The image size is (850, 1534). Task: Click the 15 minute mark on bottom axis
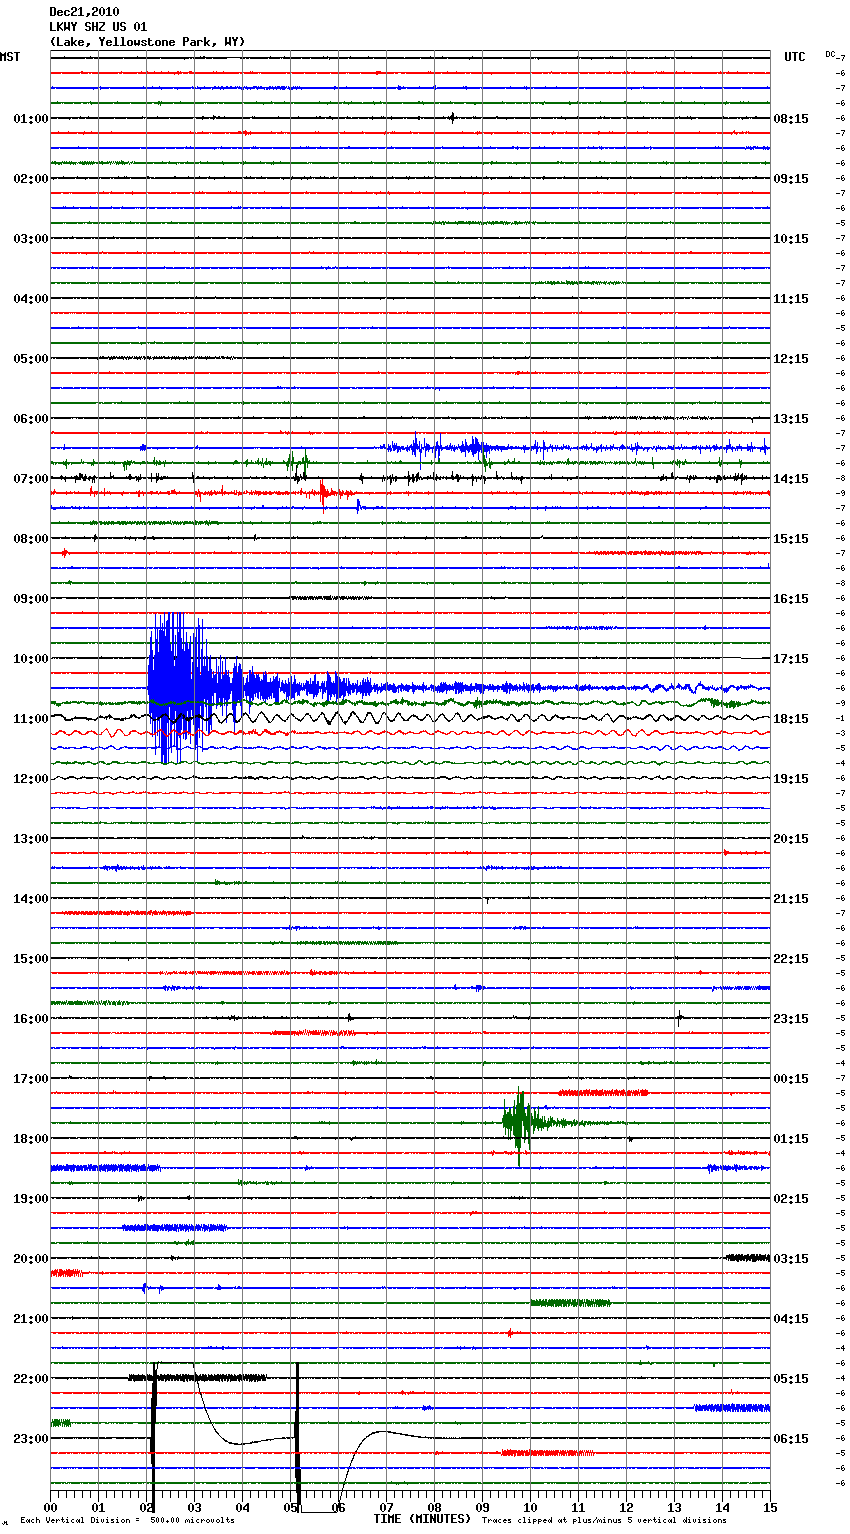tap(770, 1507)
